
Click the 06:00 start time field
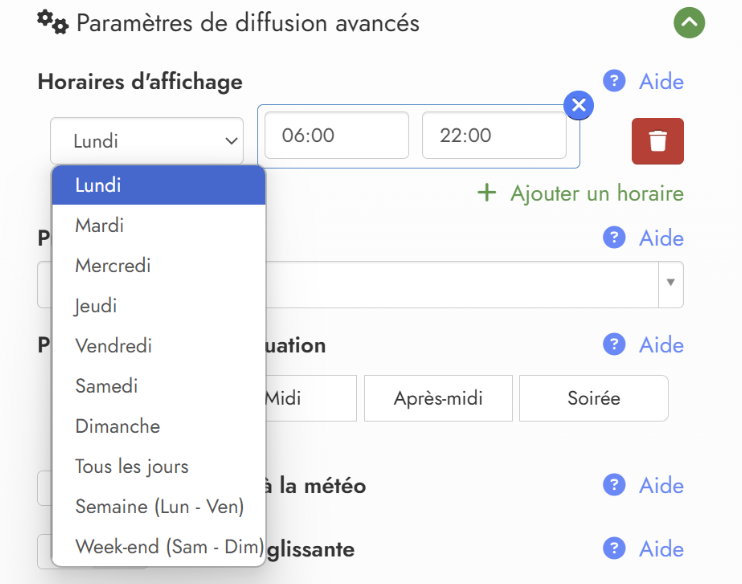click(x=335, y=135)
